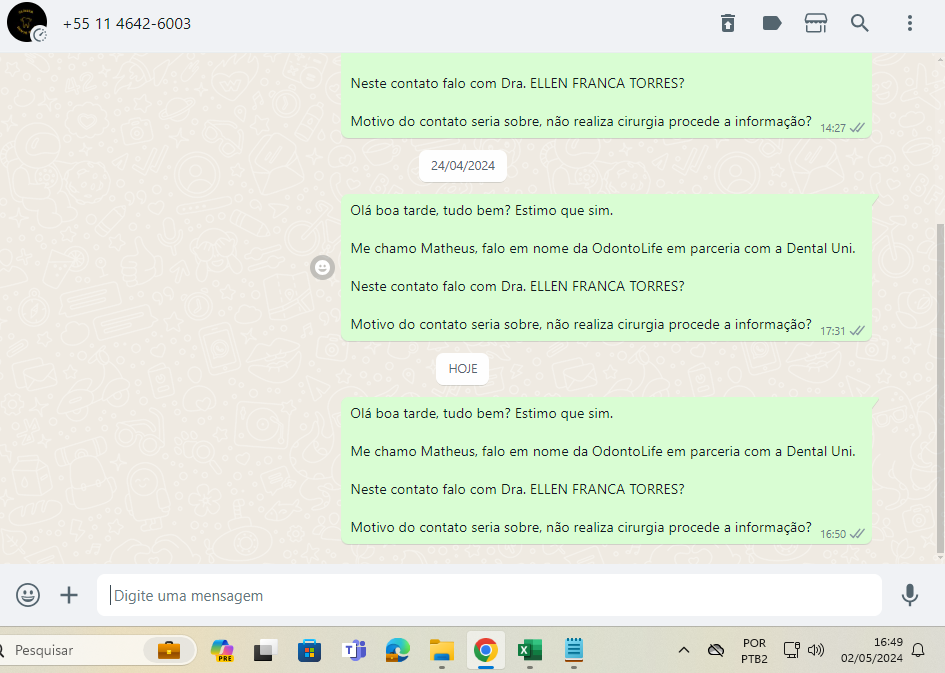
Task: Click the HOJE date separator
Action: coord(462,369)
